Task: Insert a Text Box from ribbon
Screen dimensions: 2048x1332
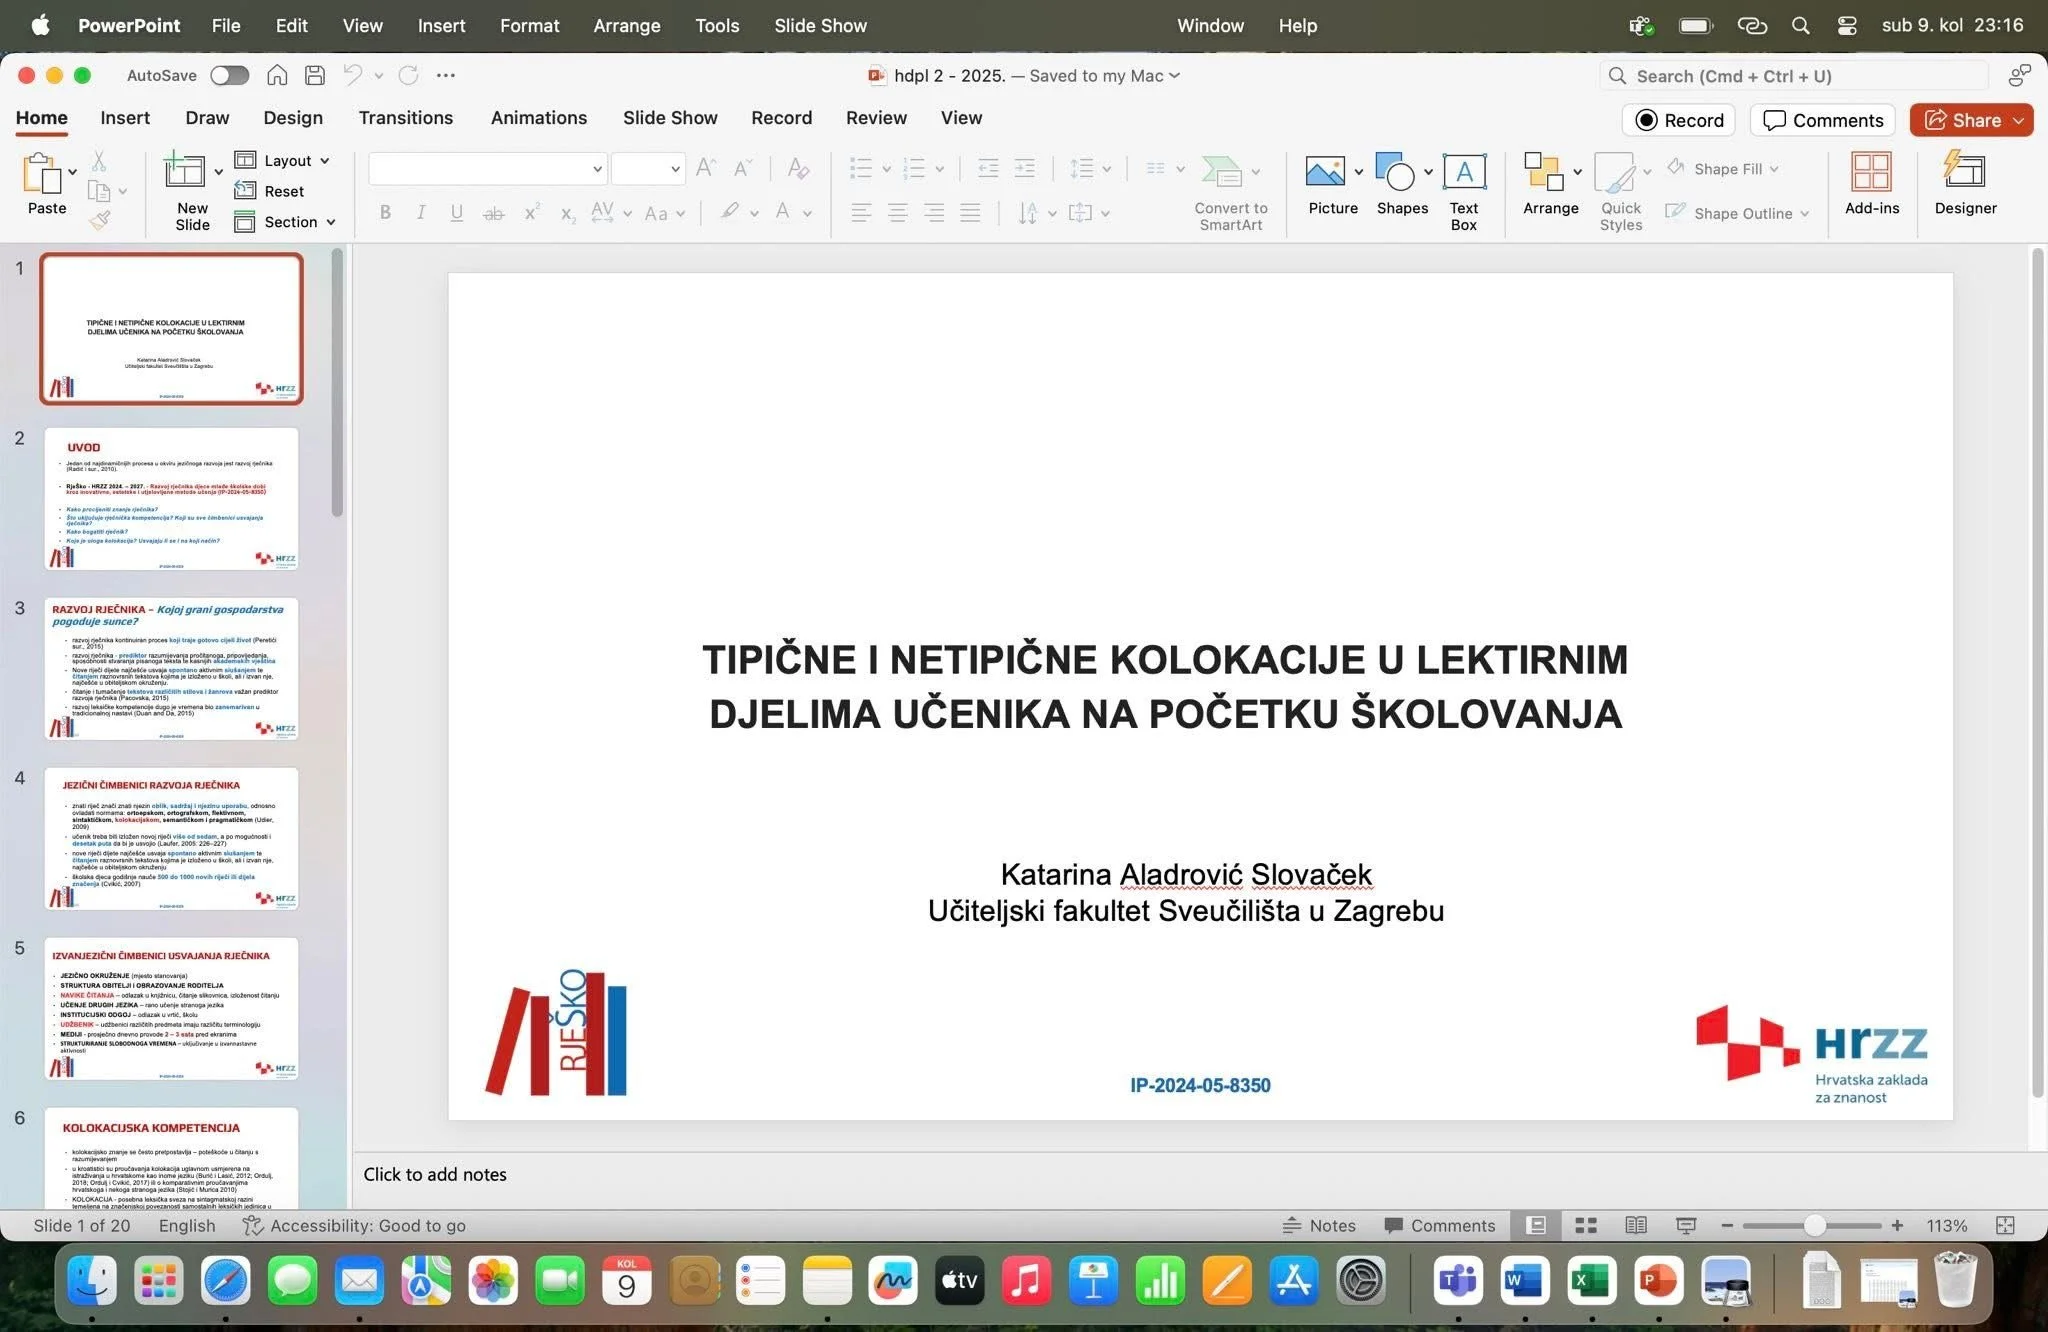Action: click(x=1463, y=172)
